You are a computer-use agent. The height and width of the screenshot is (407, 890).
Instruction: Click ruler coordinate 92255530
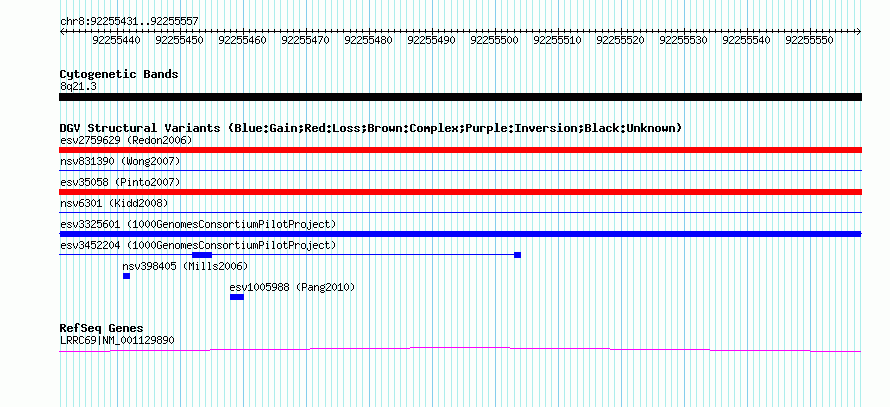point(683,41)
